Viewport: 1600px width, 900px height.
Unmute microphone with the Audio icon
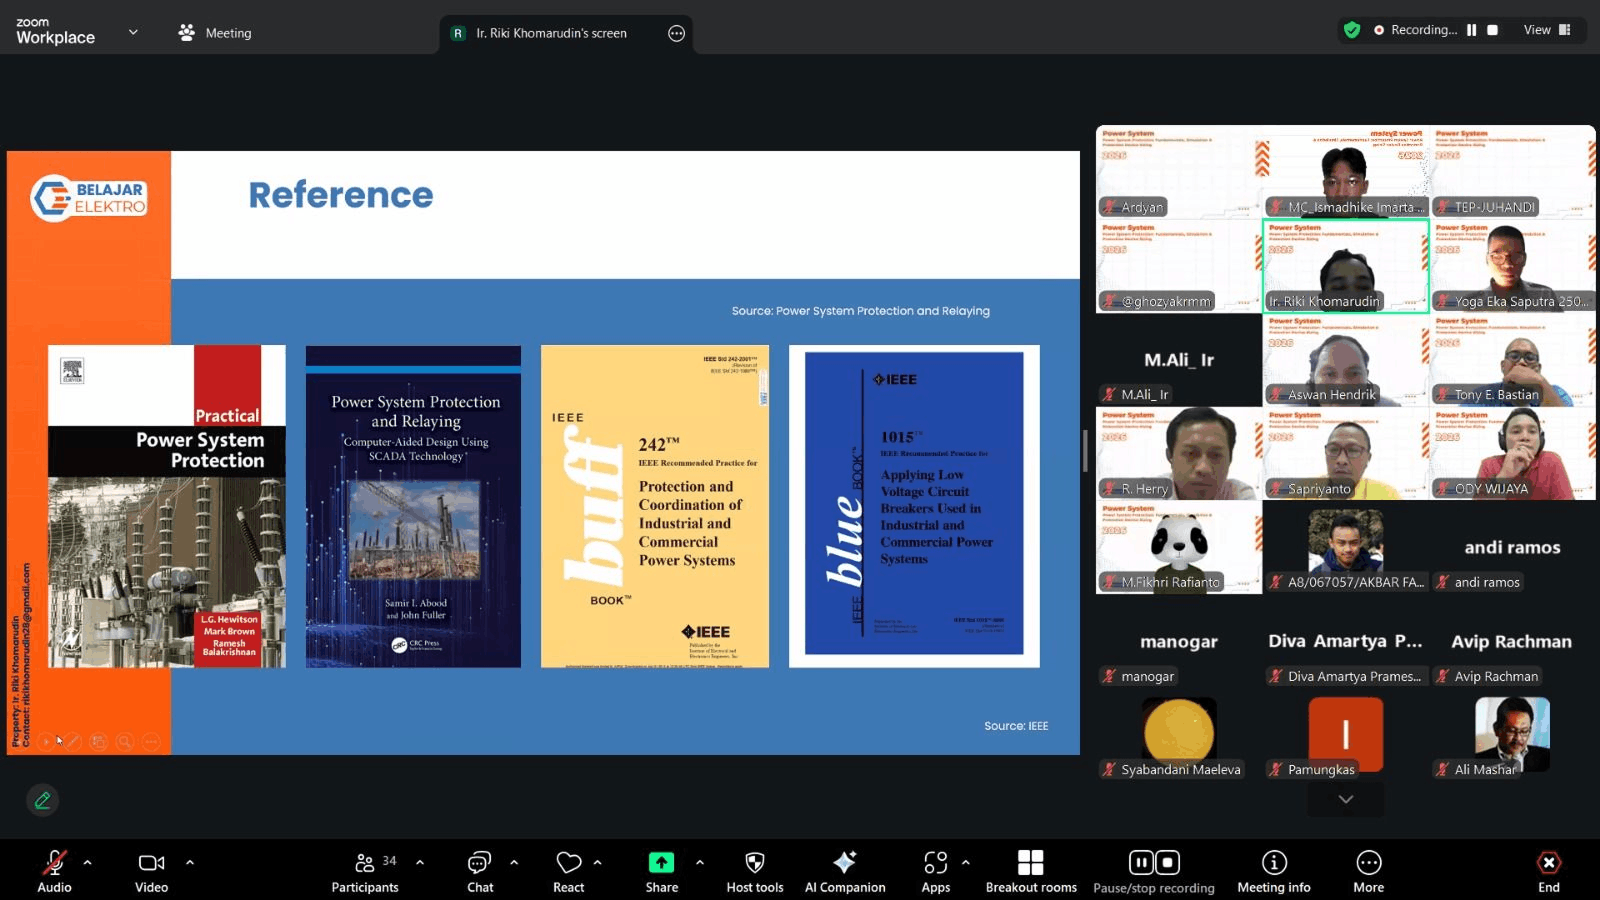tap(54, 863)
